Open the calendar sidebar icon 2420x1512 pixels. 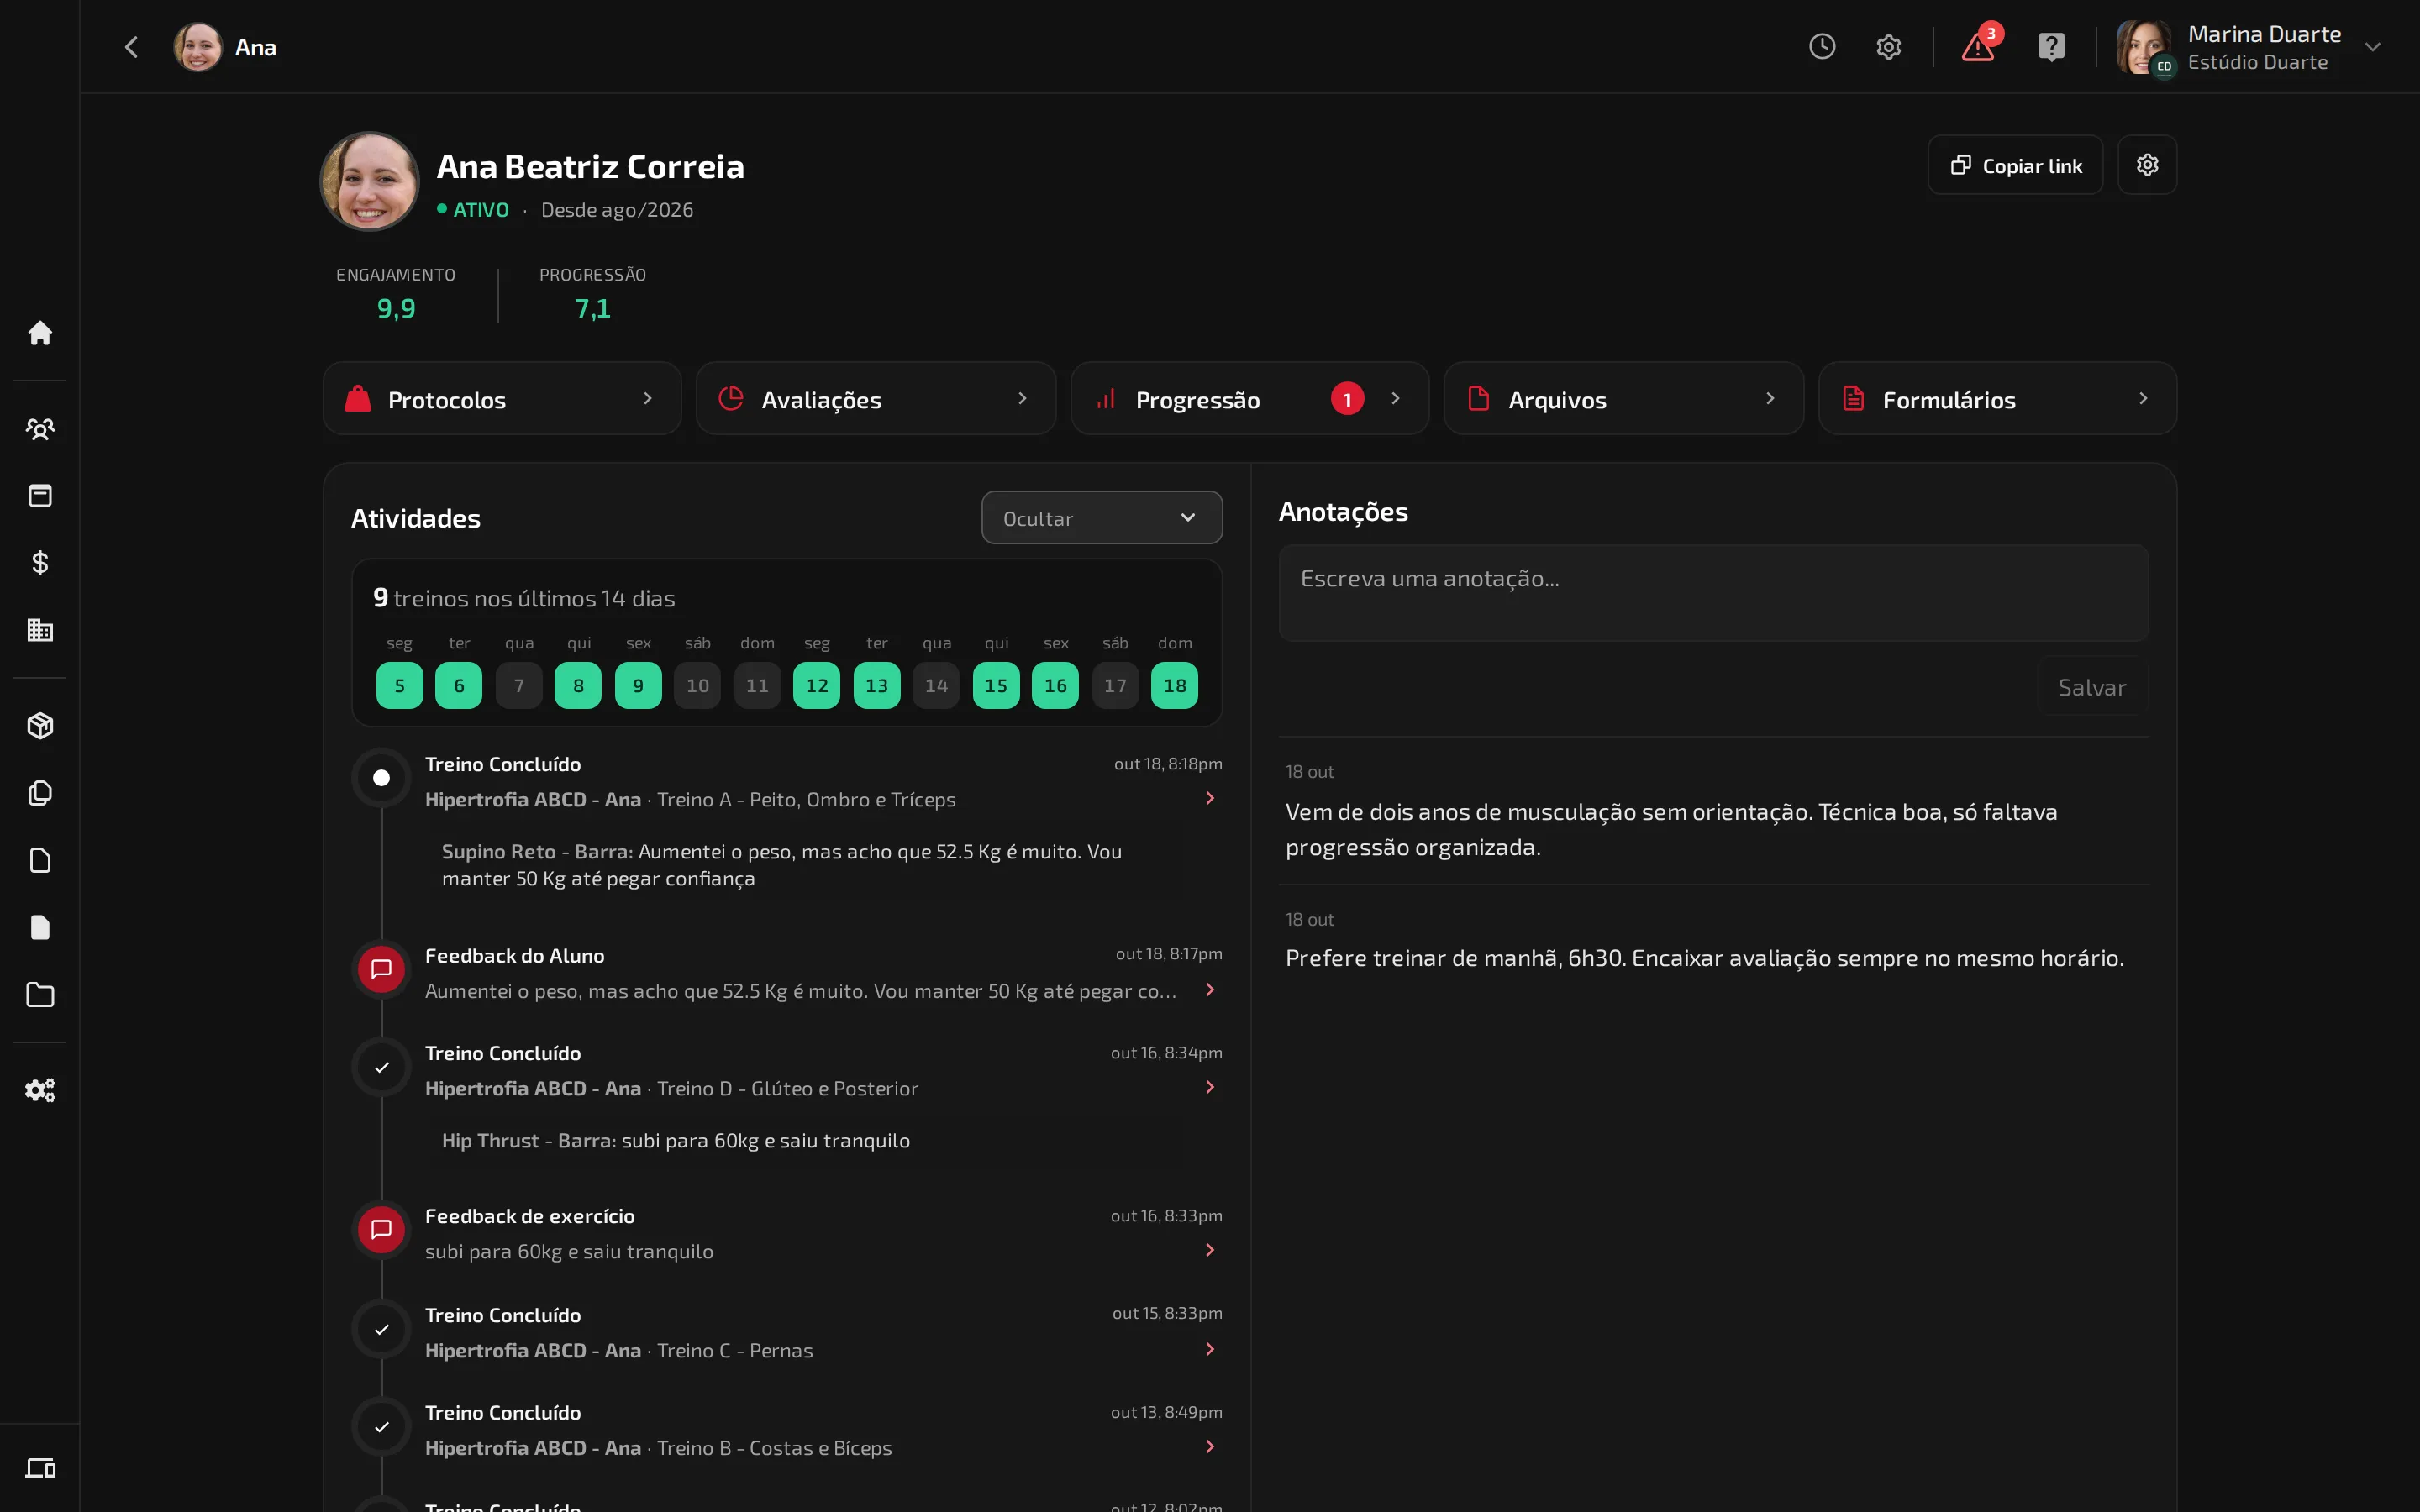pyautogui.click(x=40, y=496)
